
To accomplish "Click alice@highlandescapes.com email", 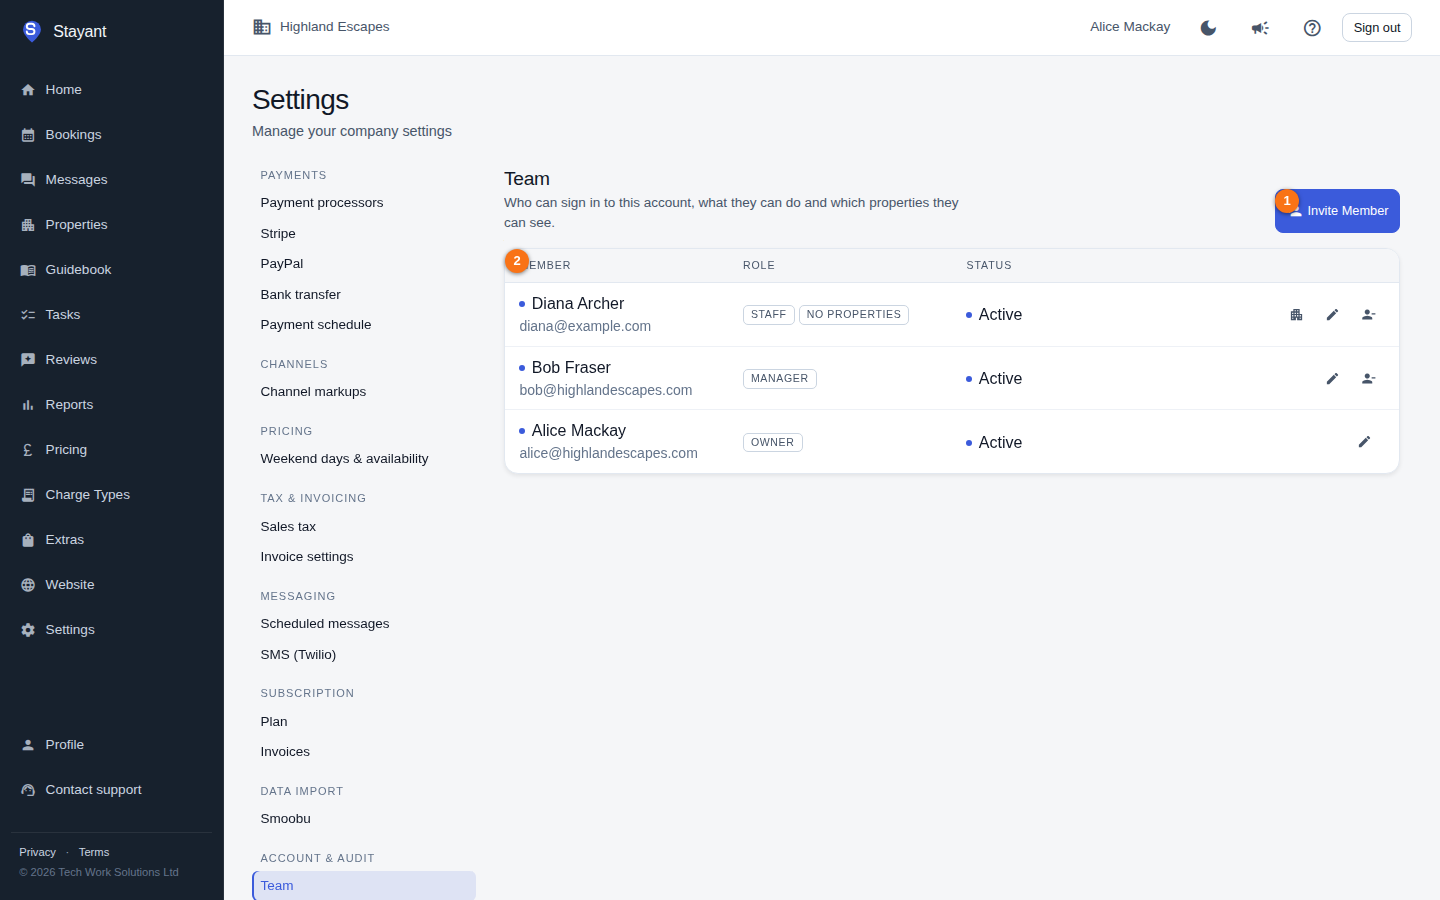I will (609, 454).
